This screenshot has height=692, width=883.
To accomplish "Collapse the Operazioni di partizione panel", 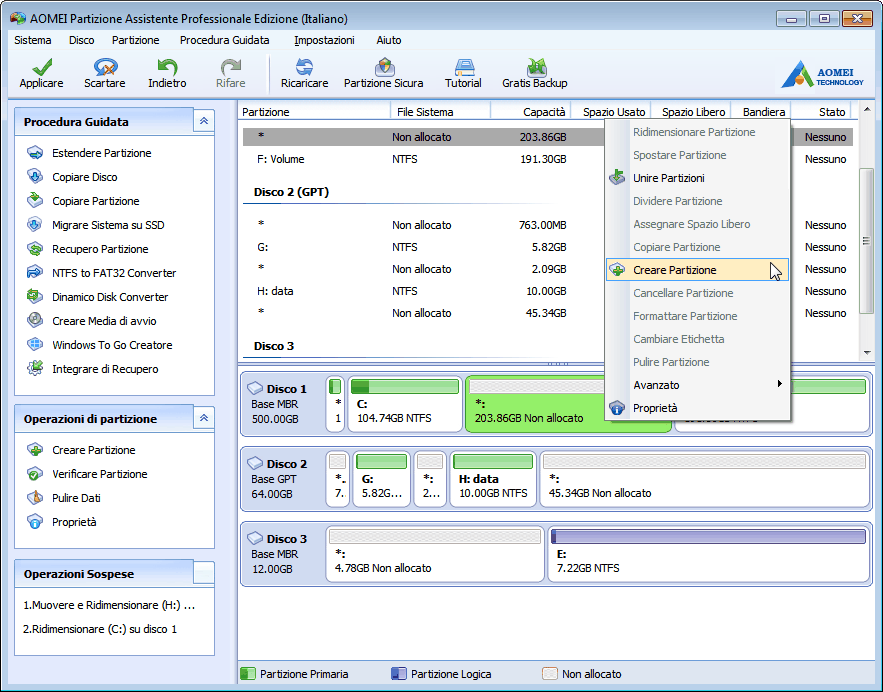I will [203, 418].
